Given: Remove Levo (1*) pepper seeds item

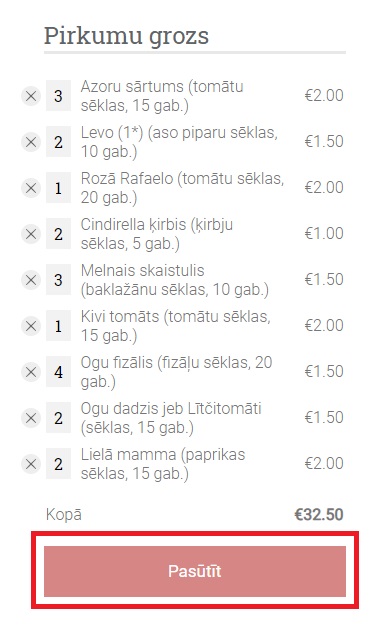Looking at the screenshot, I should click(x=31, y=142).
